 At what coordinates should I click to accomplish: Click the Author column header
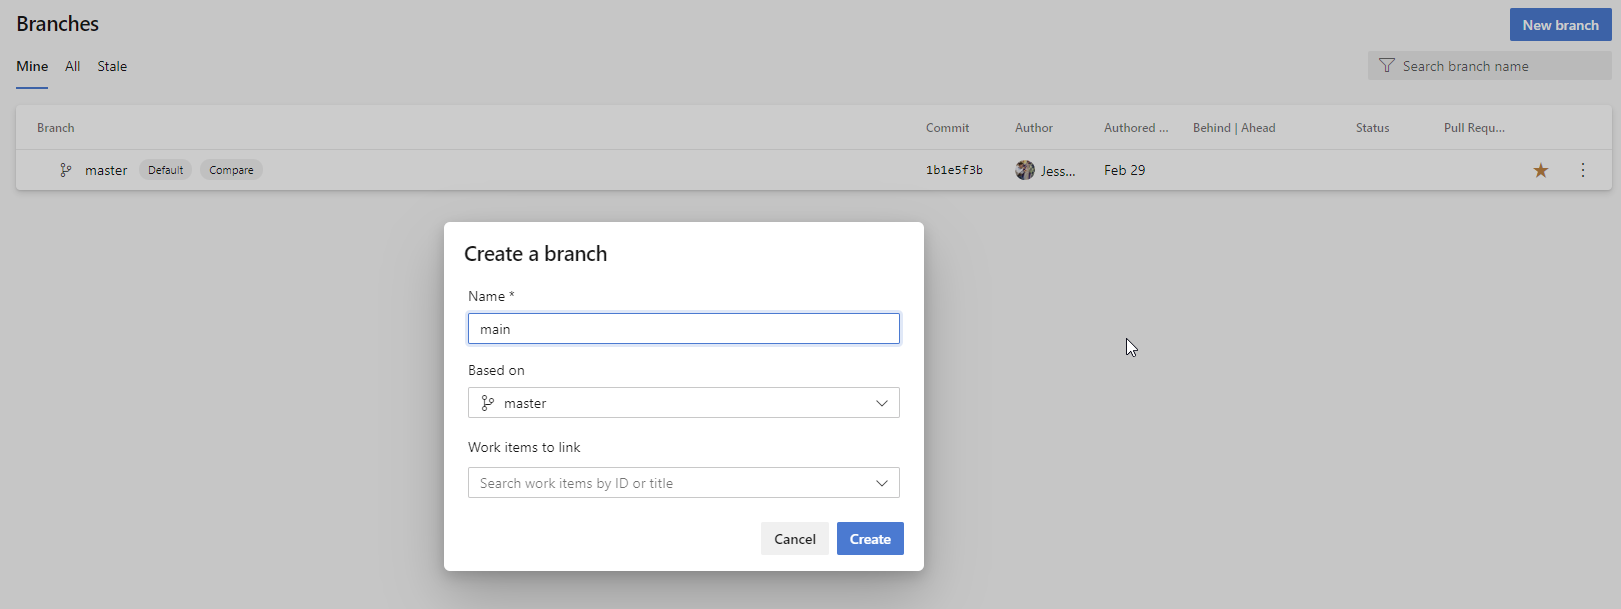point(1034,128)
